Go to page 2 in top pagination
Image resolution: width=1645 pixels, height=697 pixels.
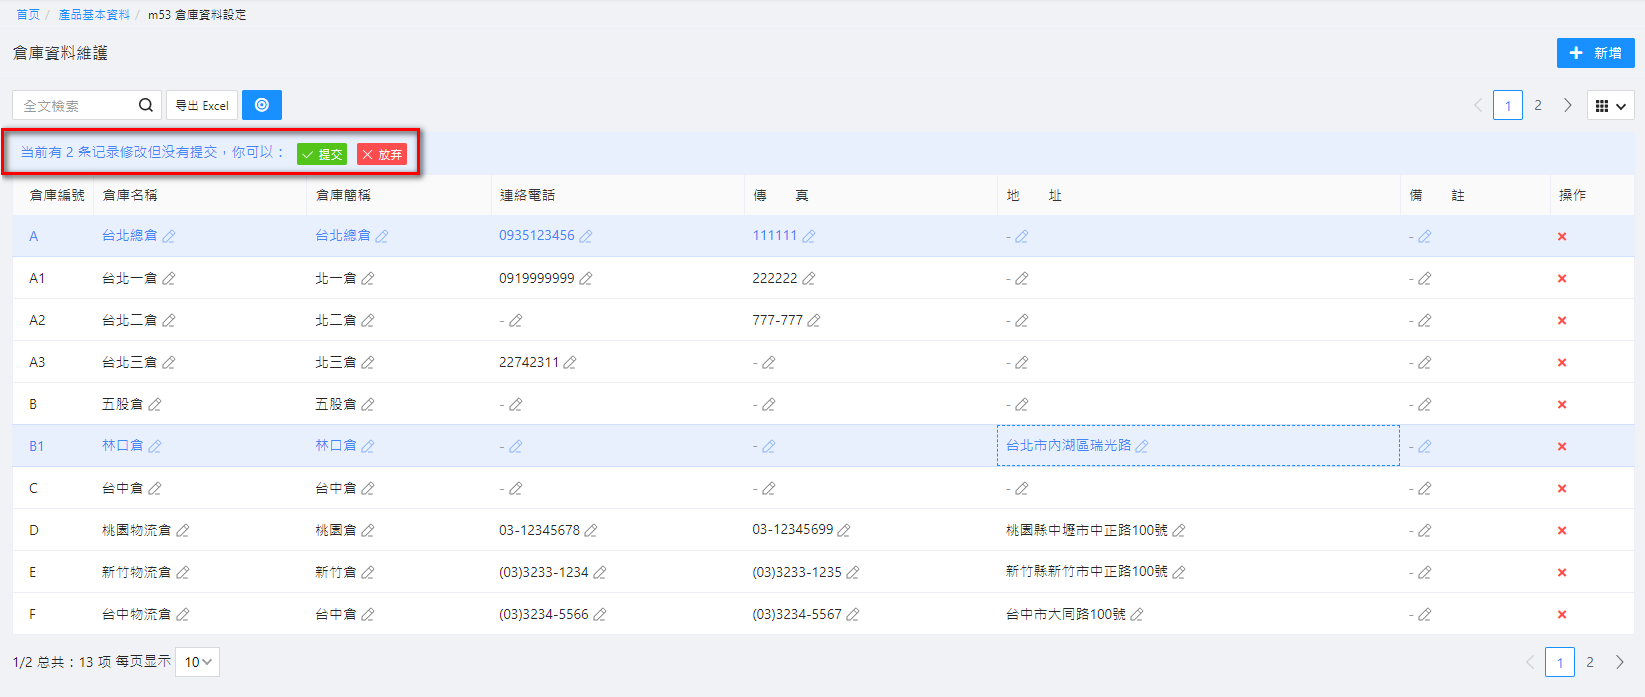coord(1538,106)
